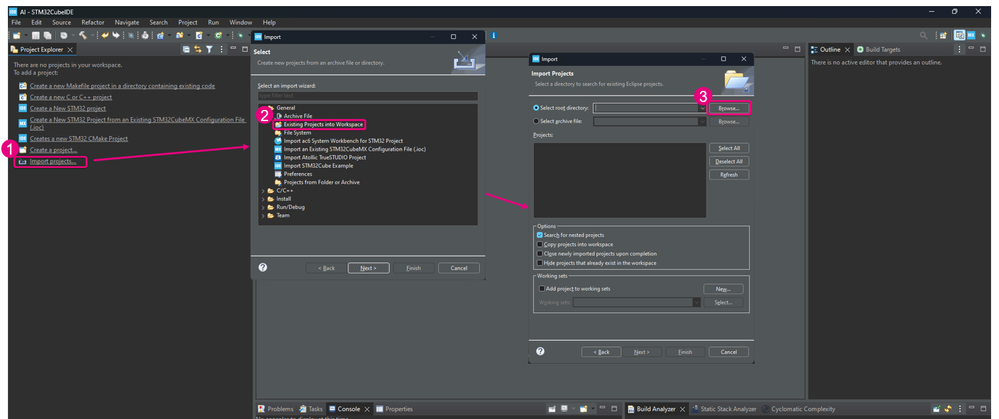The image size is (999, 419).
Task: Click the Save toolbar icon
Action: (x=36, y=36)
